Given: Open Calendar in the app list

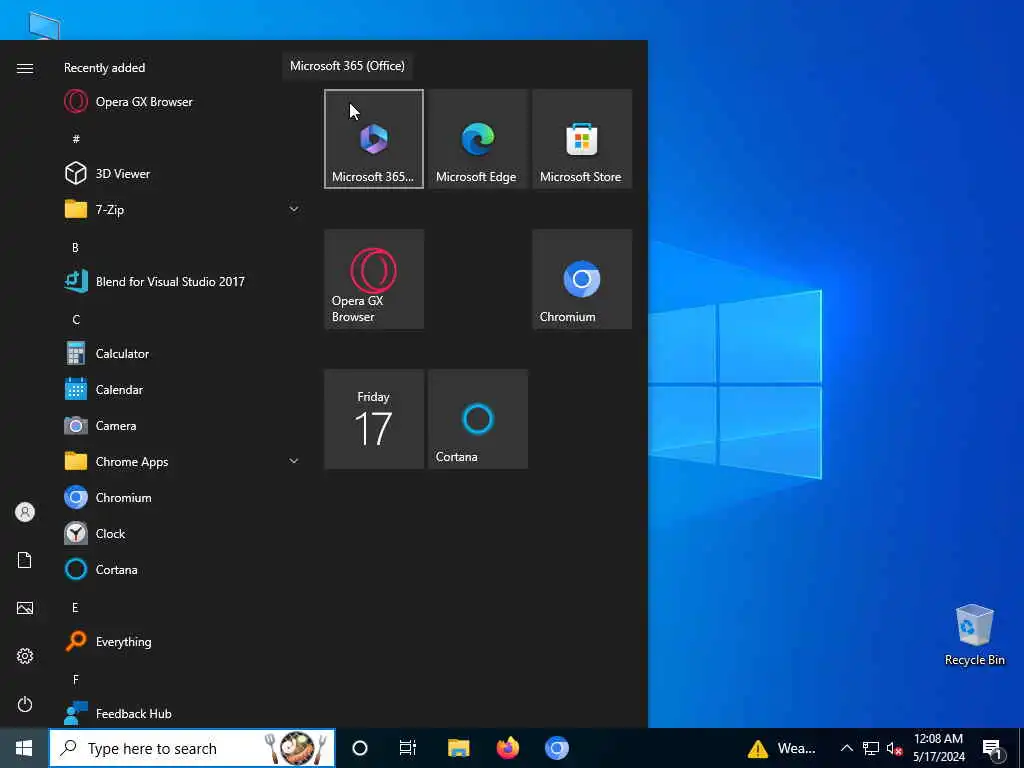Looking at the screenshot, I should 181,390.
